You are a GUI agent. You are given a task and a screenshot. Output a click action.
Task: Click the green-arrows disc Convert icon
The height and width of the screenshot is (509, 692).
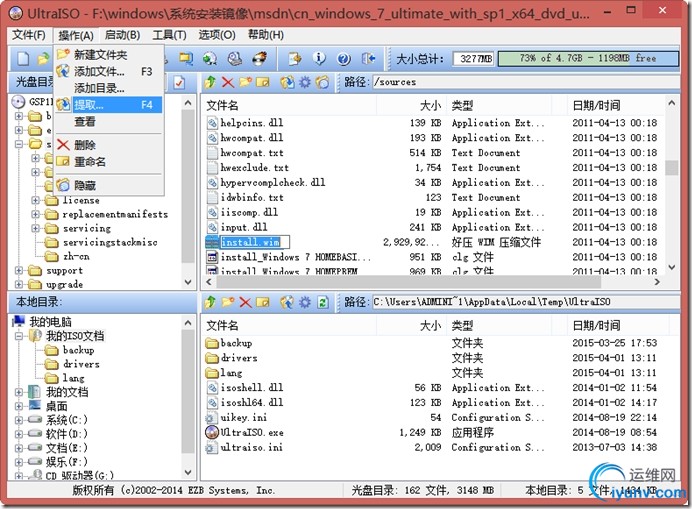210,58
